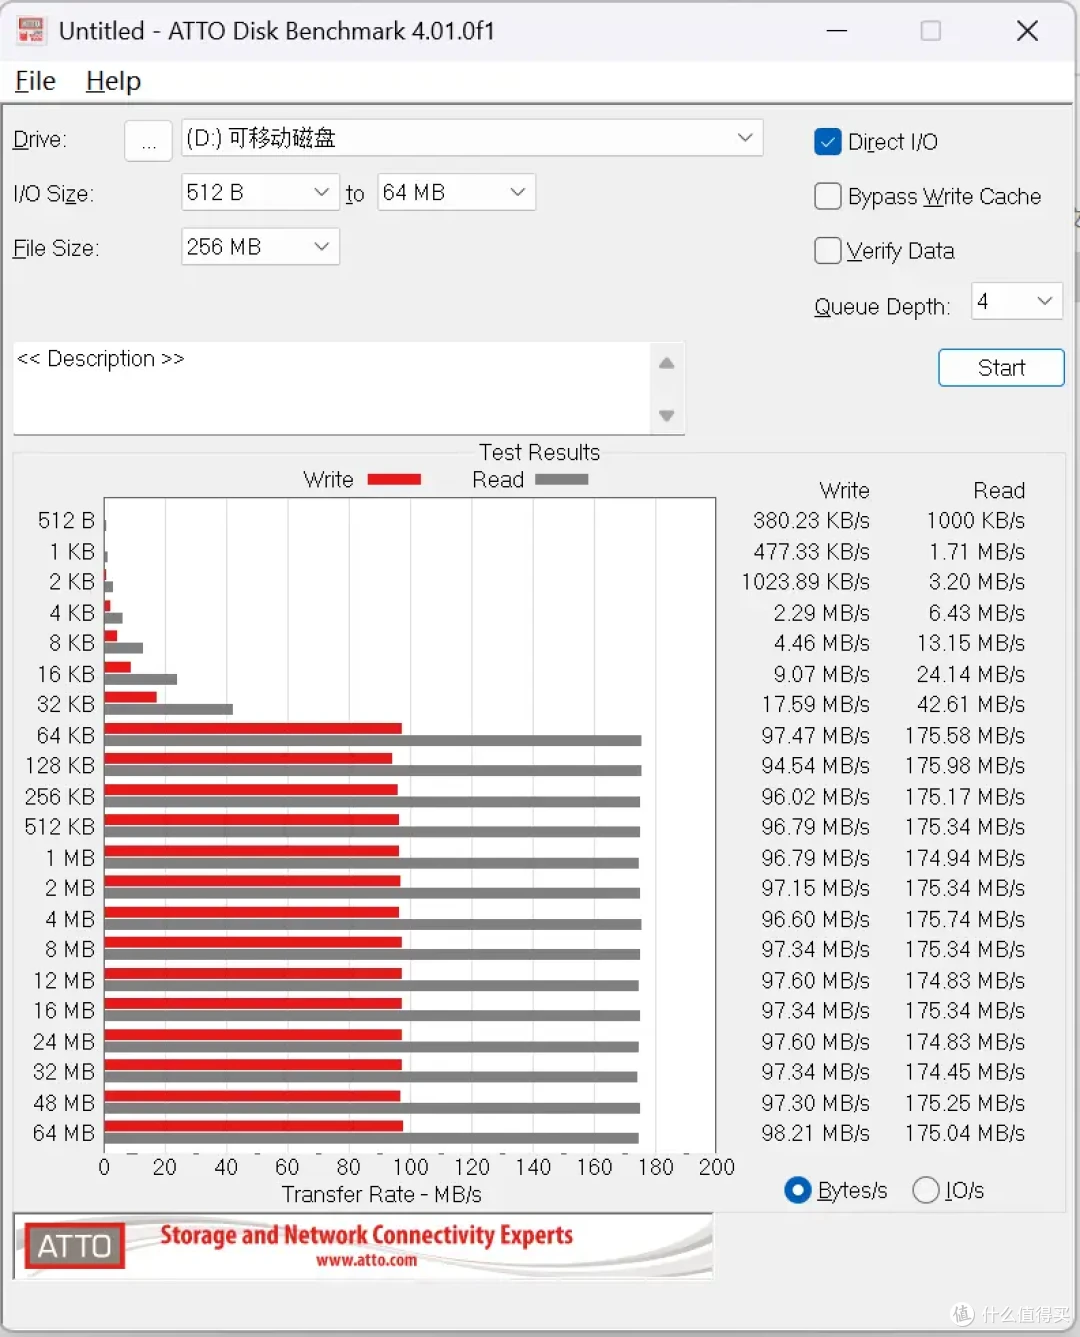The width and height of the screenshot is (1080, 1337).
Task: Click into the Description text field
Action: pos(330,388)
